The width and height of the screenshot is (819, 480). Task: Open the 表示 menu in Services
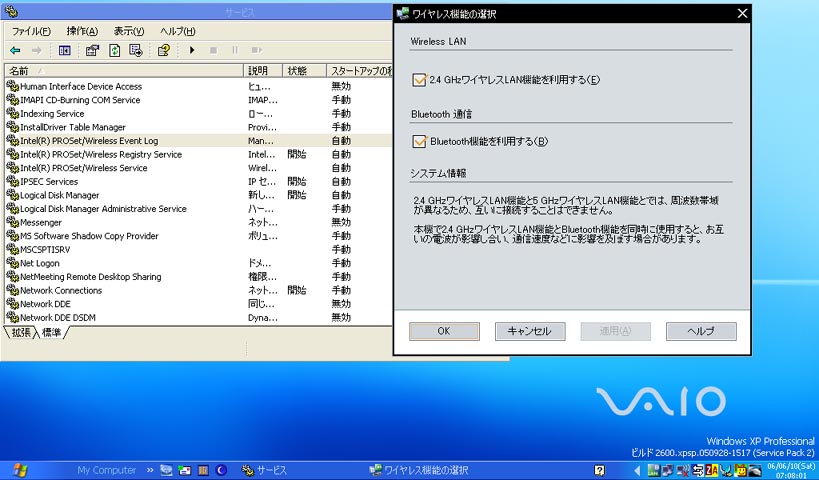click(x=129, y=31)
